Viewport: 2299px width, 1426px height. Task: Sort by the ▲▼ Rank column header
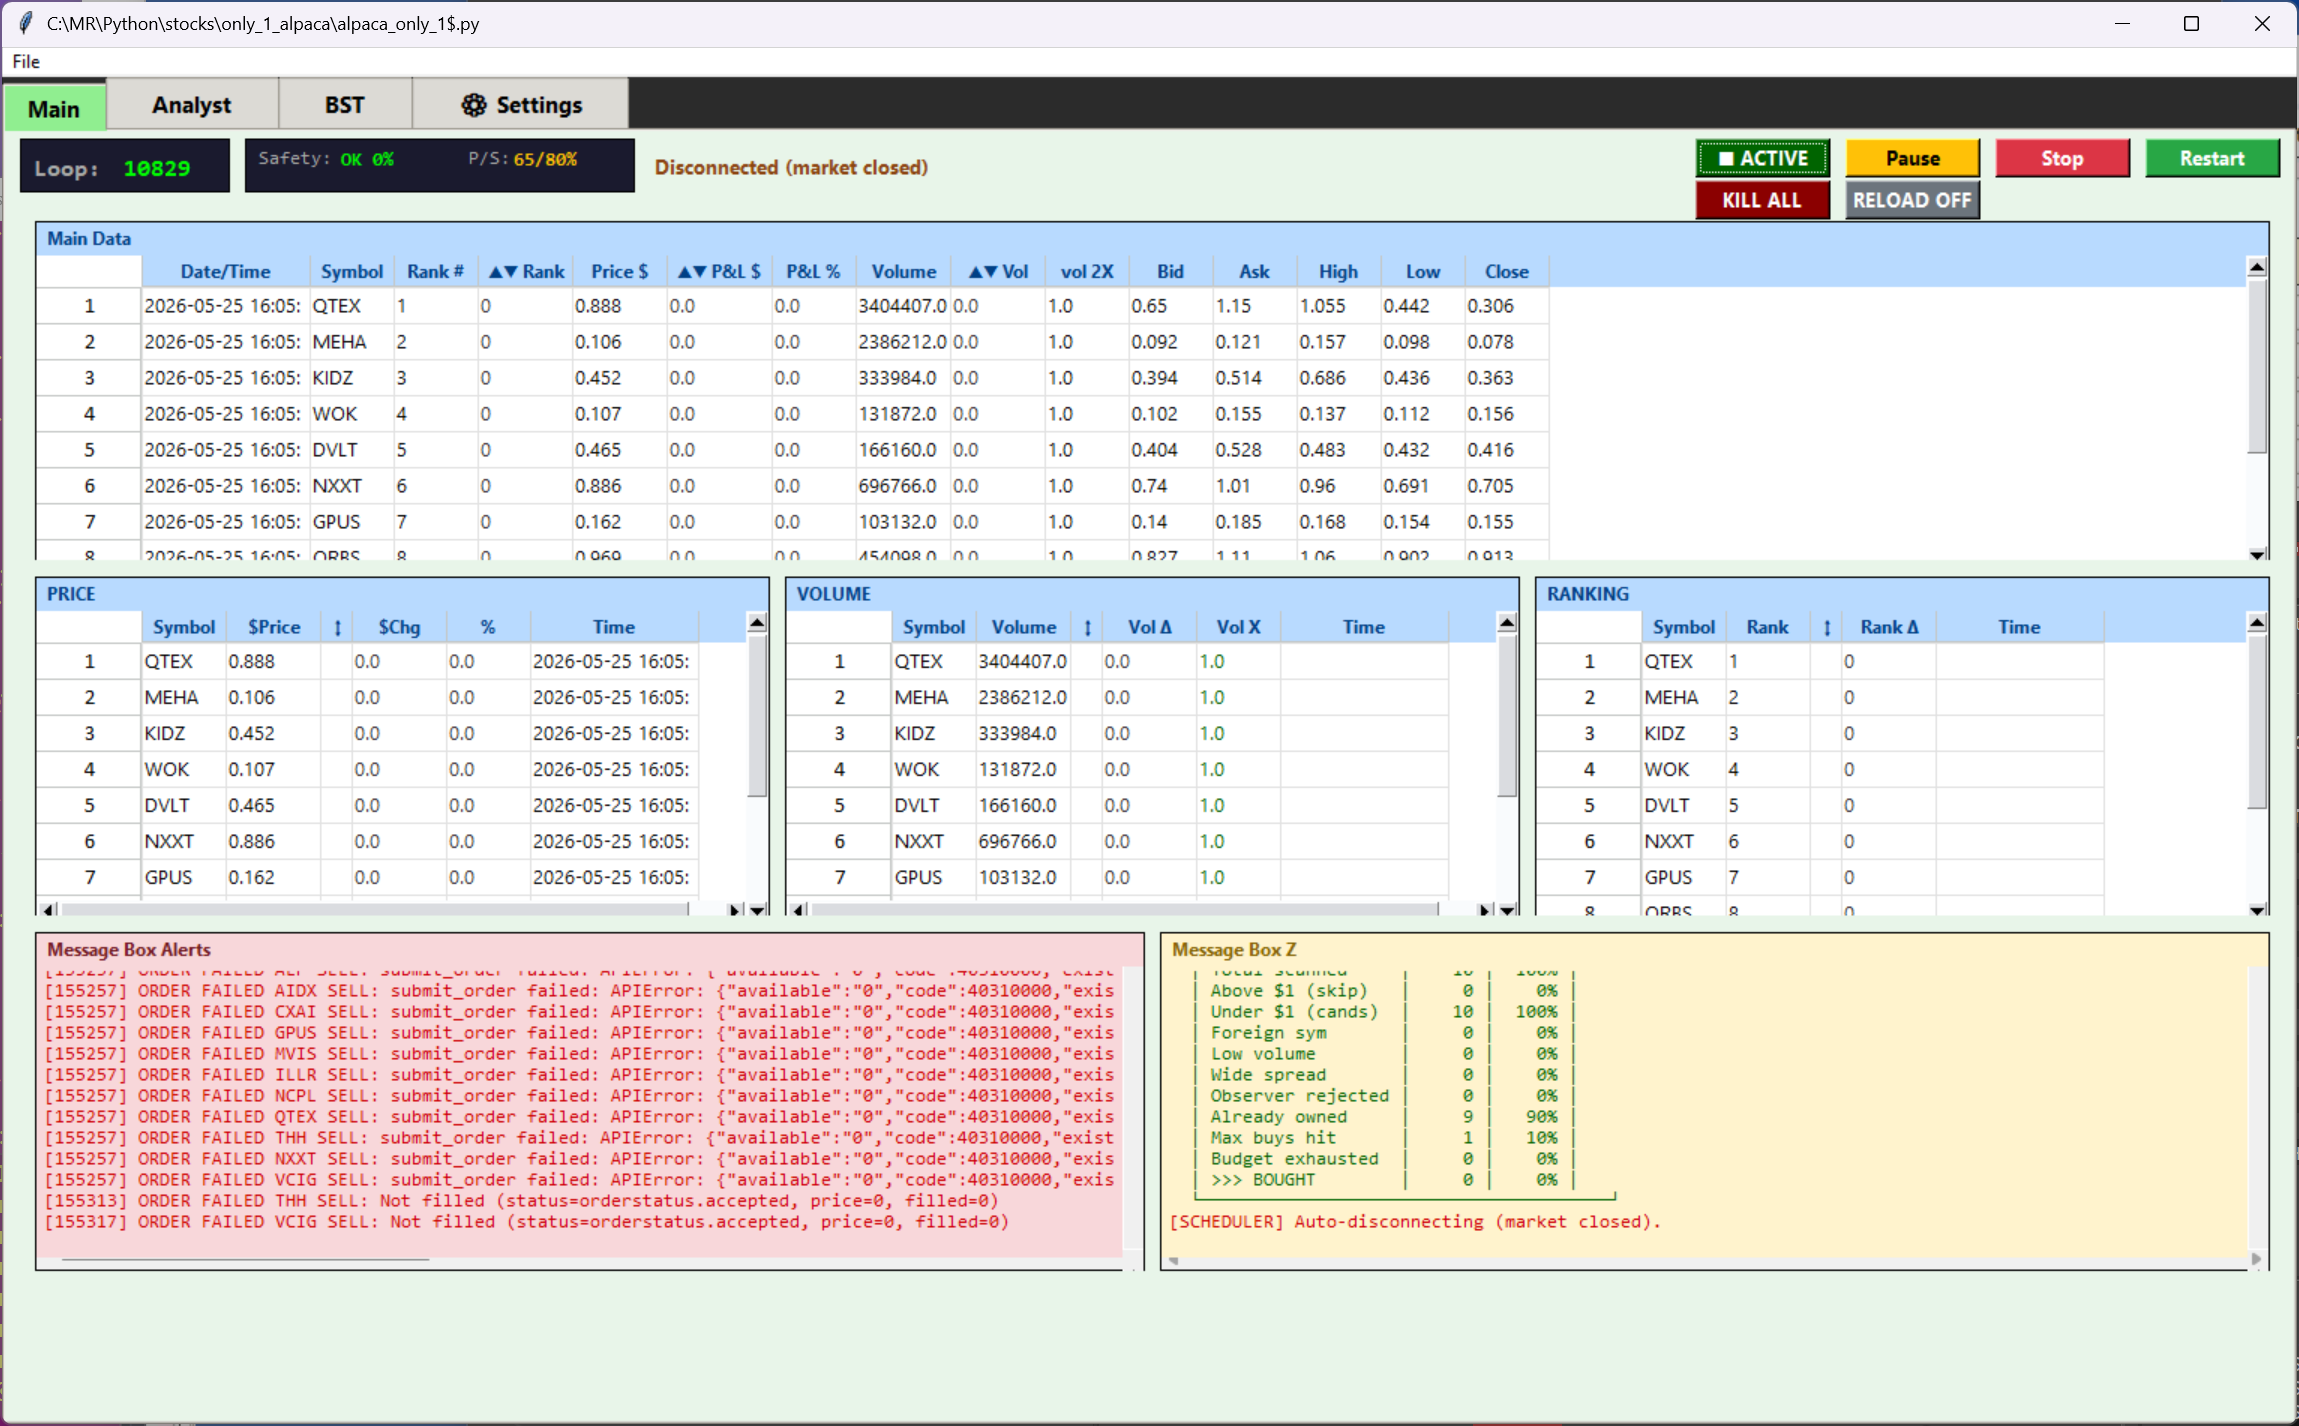tap(525, 272)
